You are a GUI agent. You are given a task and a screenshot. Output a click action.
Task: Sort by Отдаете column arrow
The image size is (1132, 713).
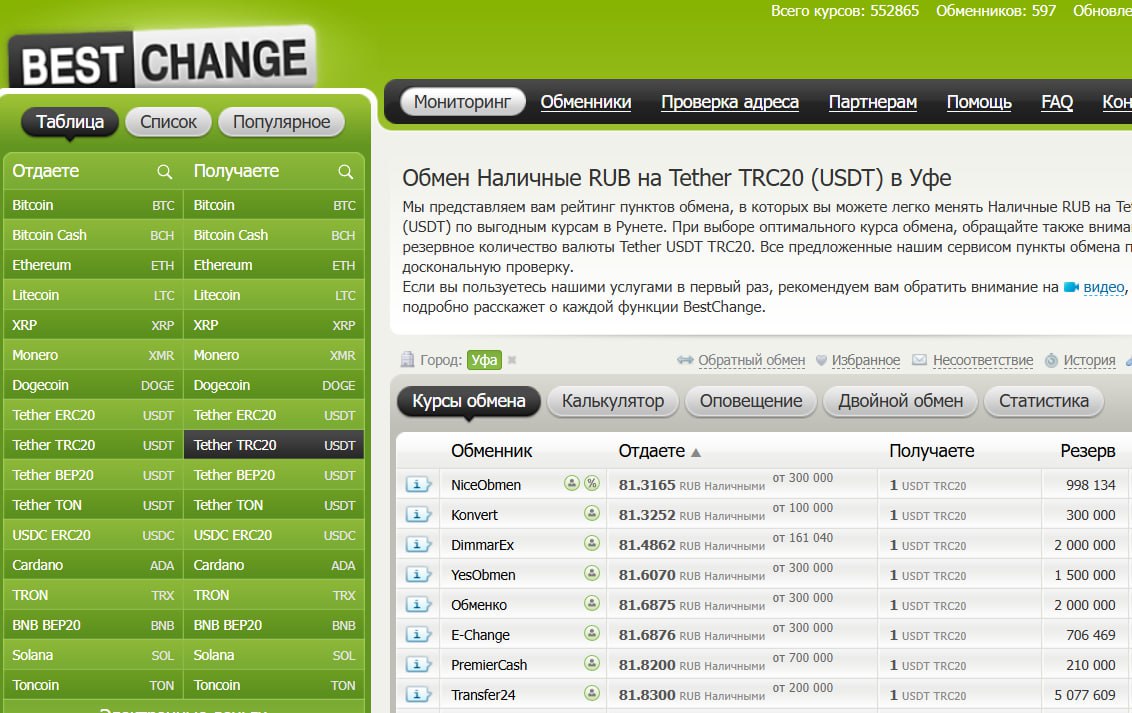pos(696,452)
